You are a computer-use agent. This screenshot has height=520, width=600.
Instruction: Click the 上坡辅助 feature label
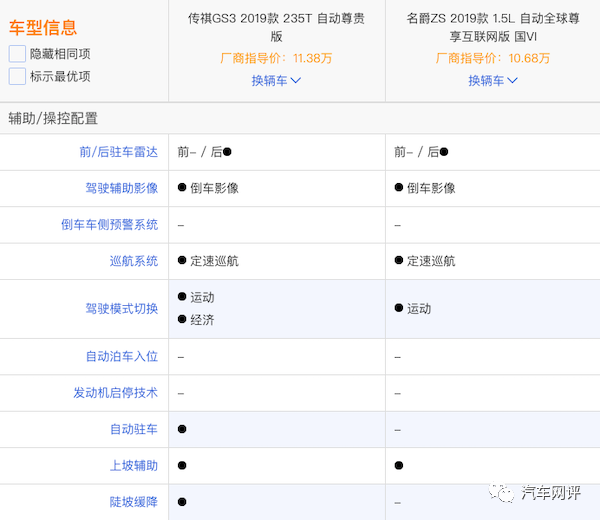point(133,466)
